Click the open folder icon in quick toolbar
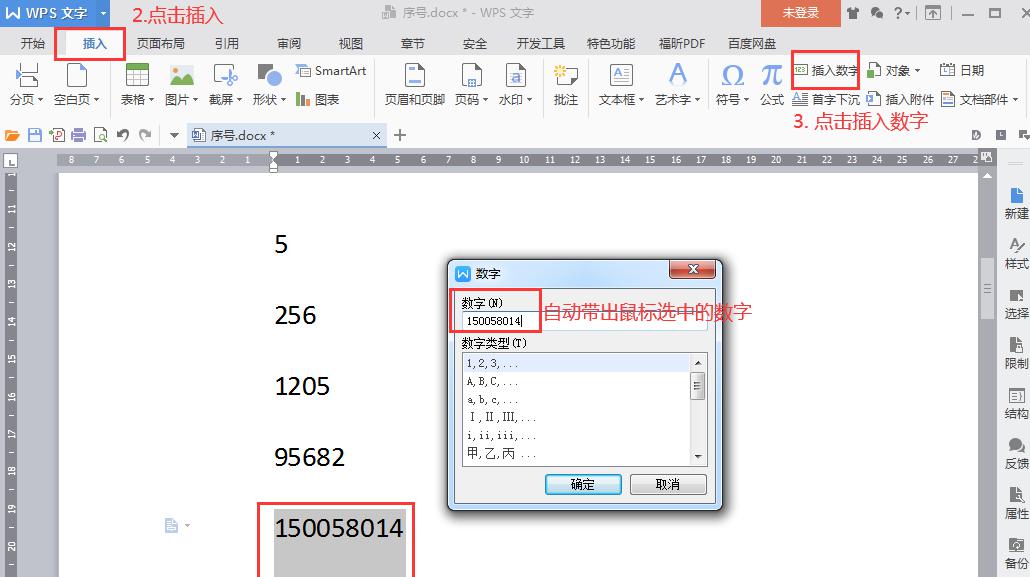The width and height of the screenshot is (1030, 577). click(x=12, y=135)
